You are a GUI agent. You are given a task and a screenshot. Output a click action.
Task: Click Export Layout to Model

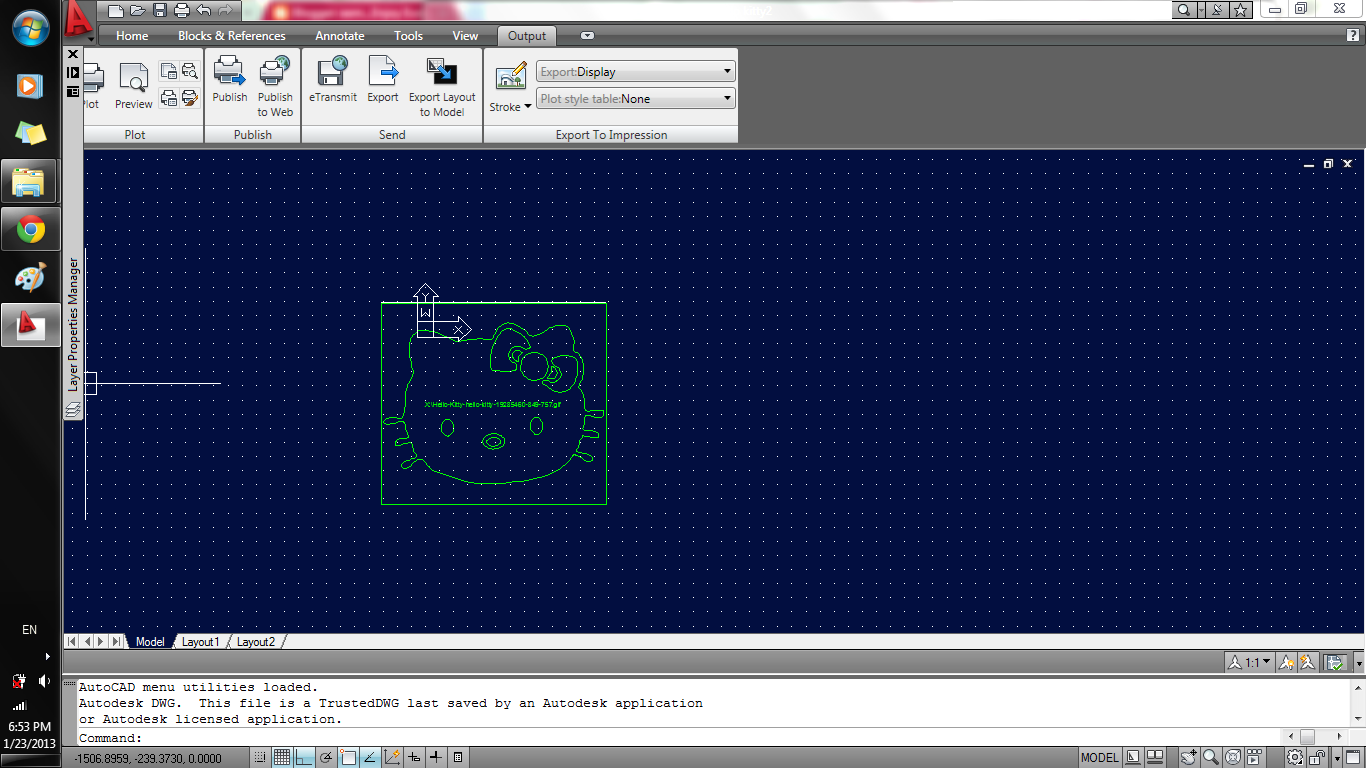pos(442,87)
